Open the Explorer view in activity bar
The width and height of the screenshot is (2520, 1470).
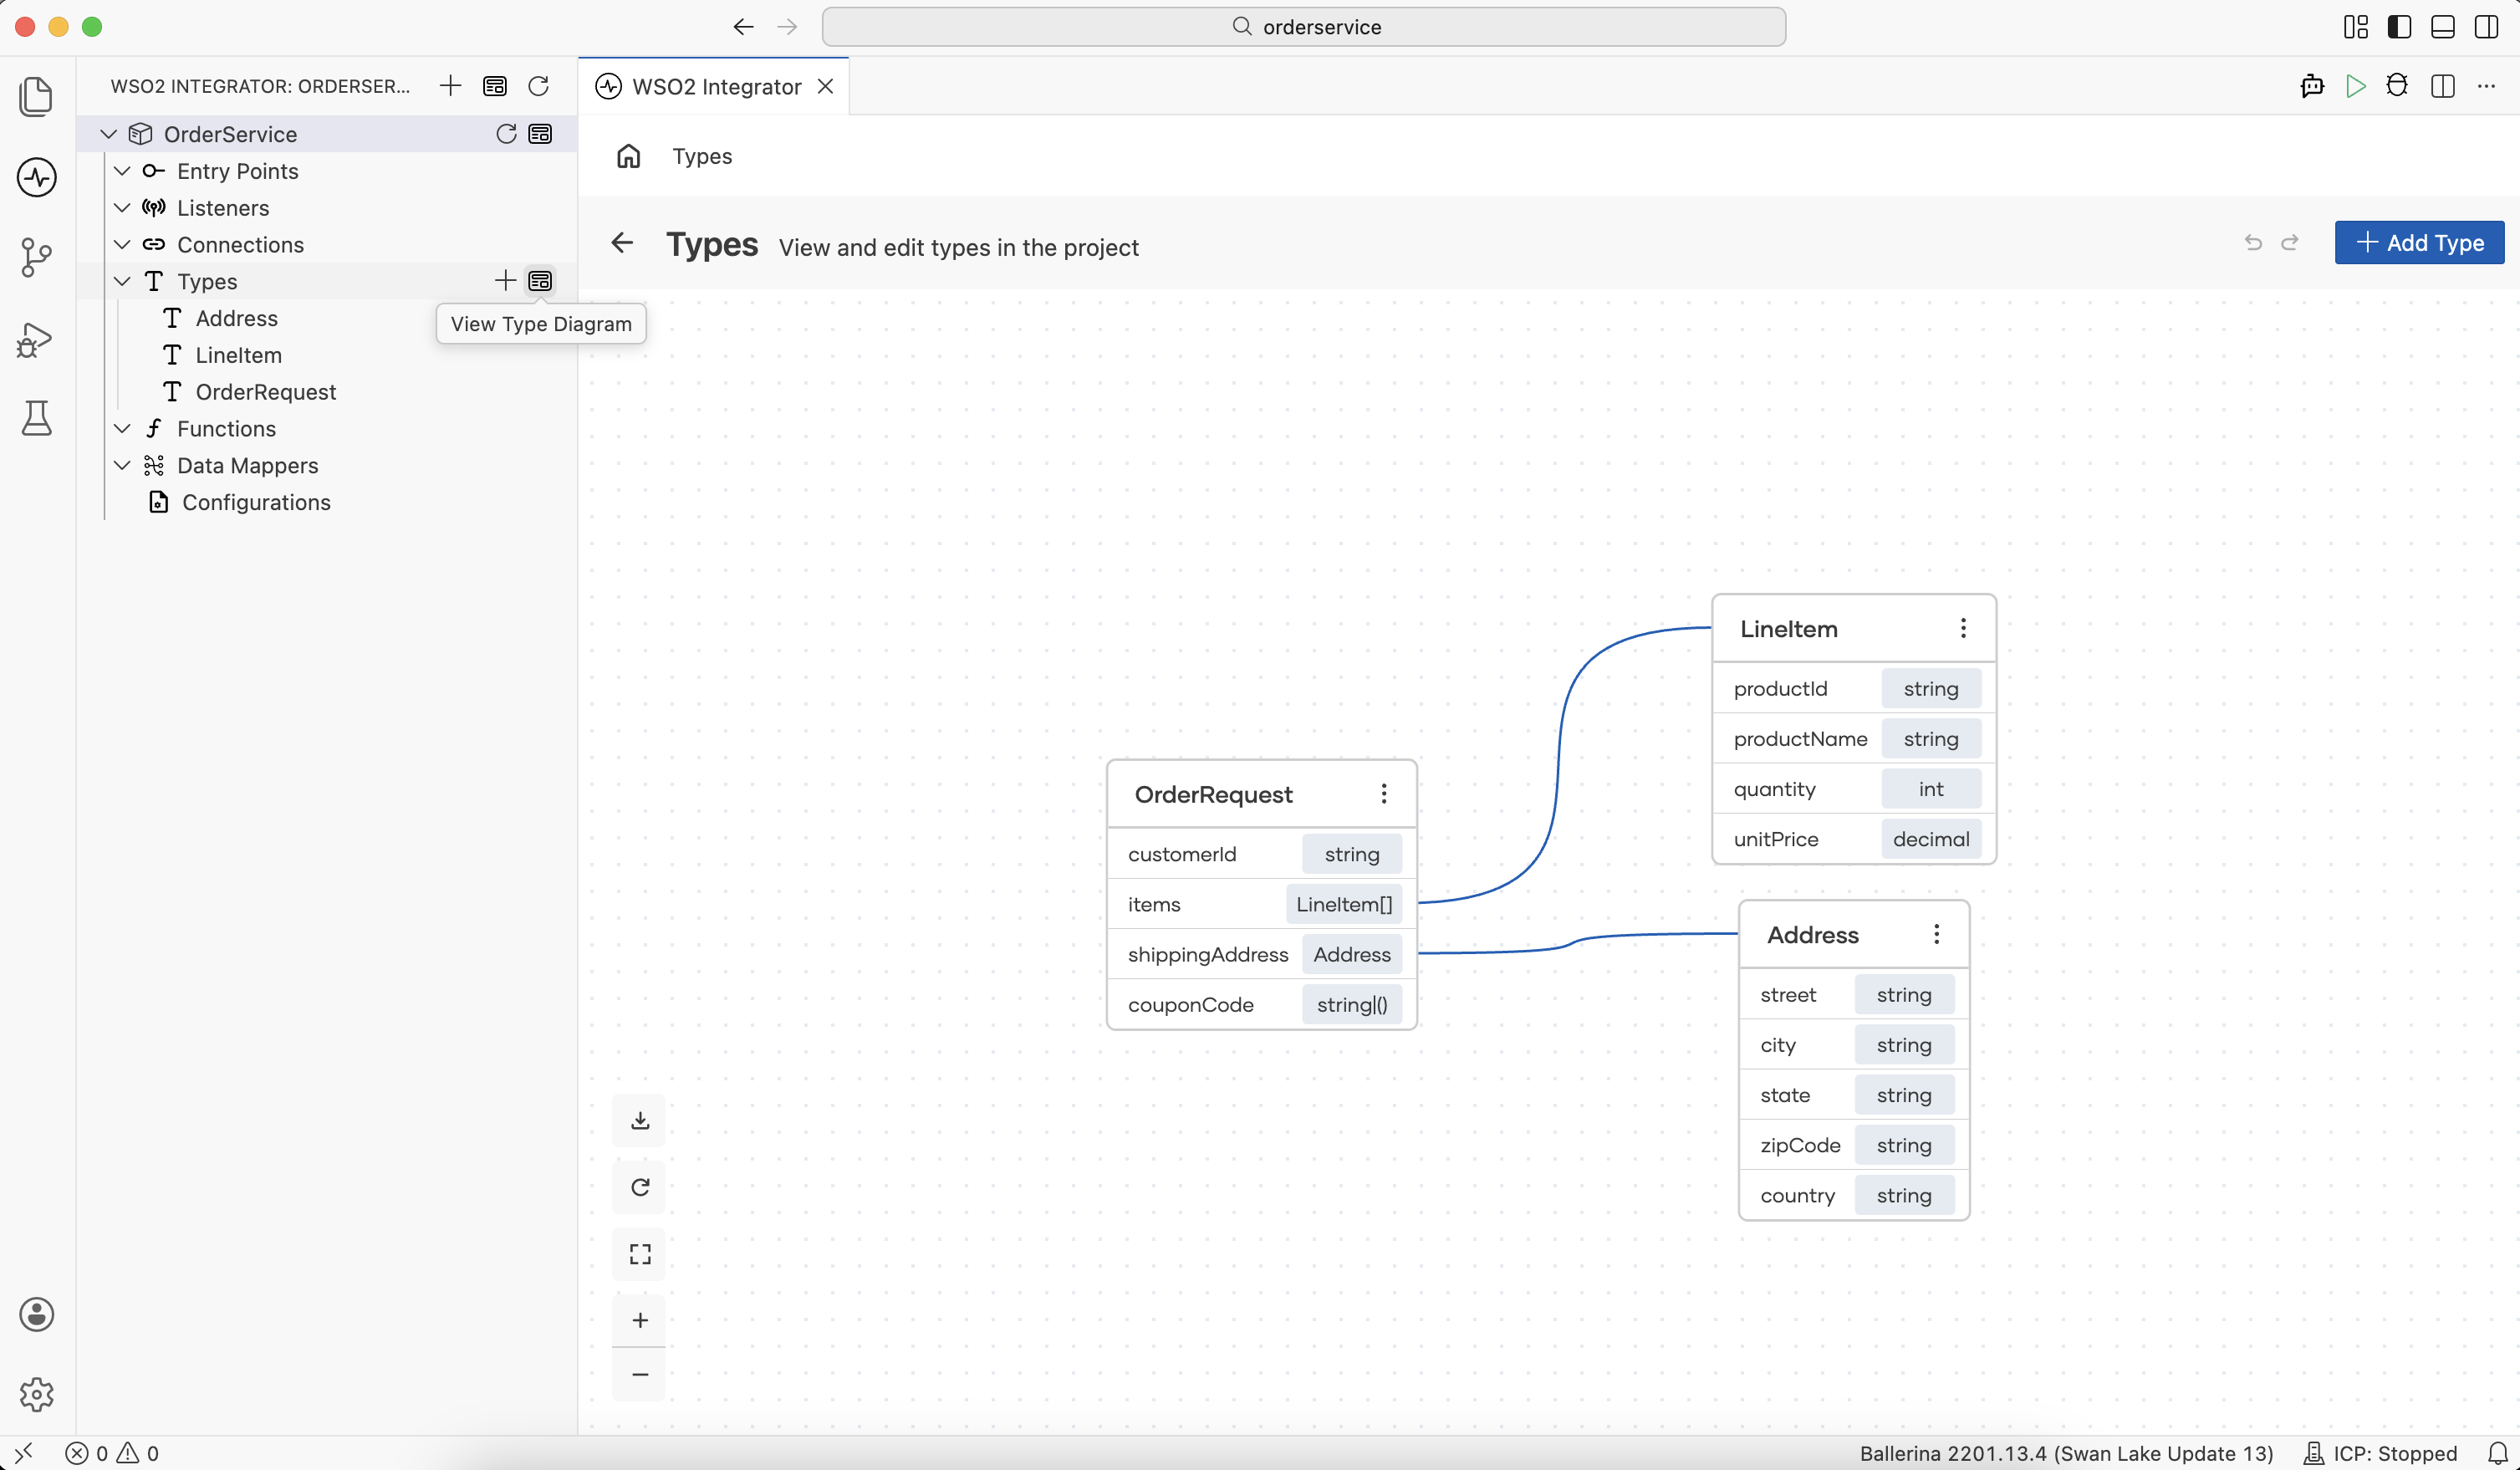click(x=36, y=96)
